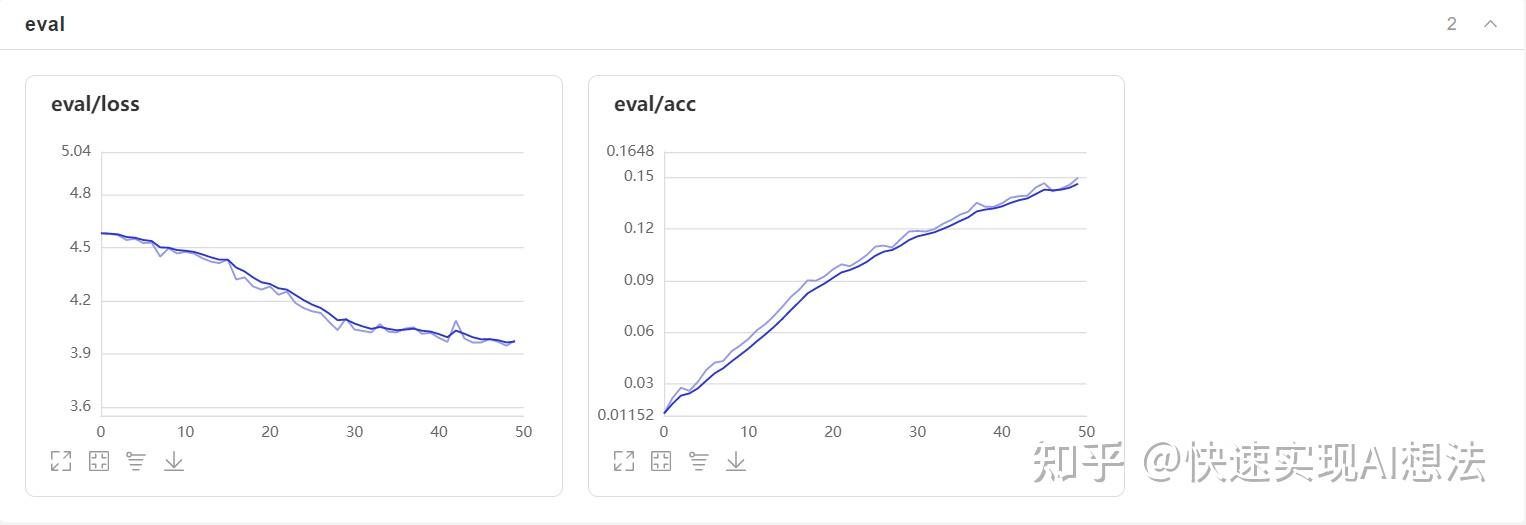Download the eval/loss chart

point(174,461)
